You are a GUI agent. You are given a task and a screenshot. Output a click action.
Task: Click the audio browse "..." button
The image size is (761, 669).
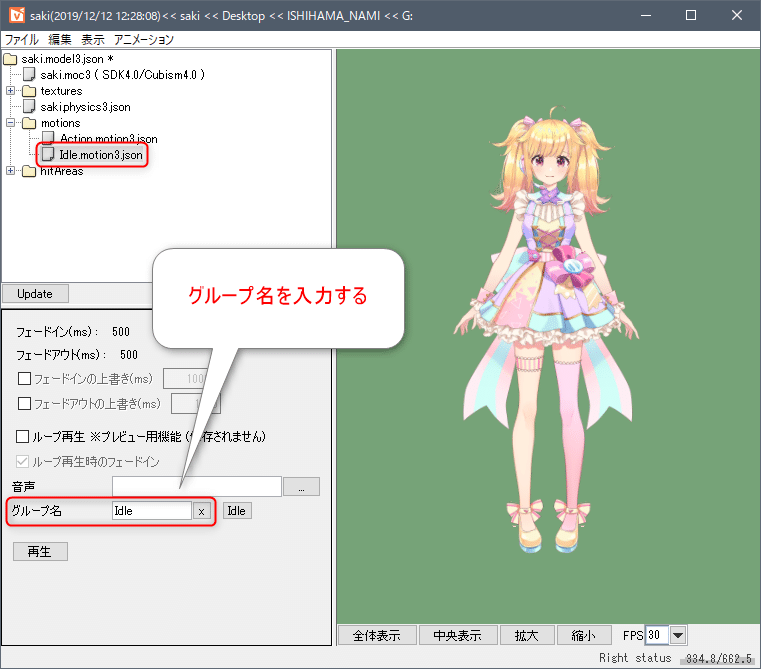301,486
